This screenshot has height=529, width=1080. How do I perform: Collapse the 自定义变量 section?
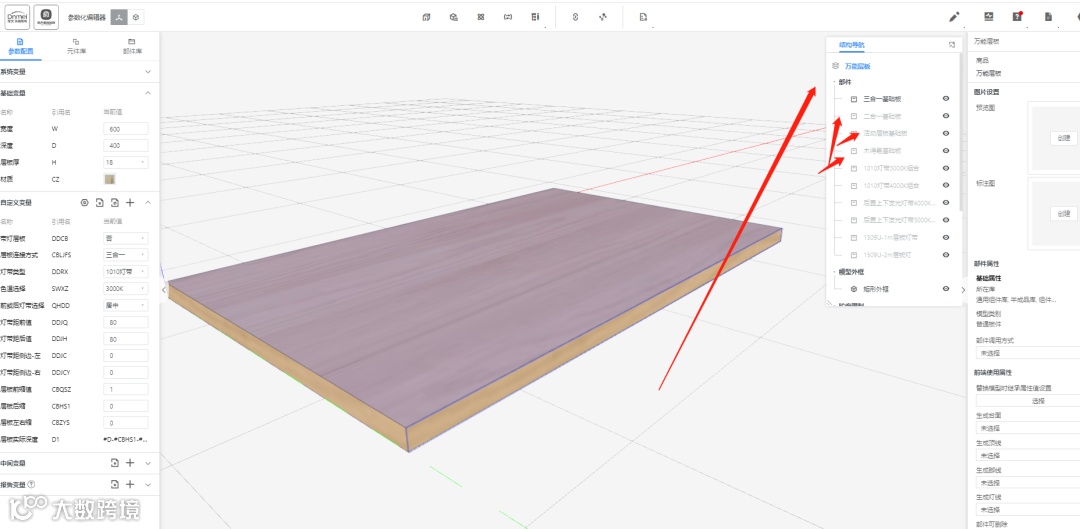point(147,203)
